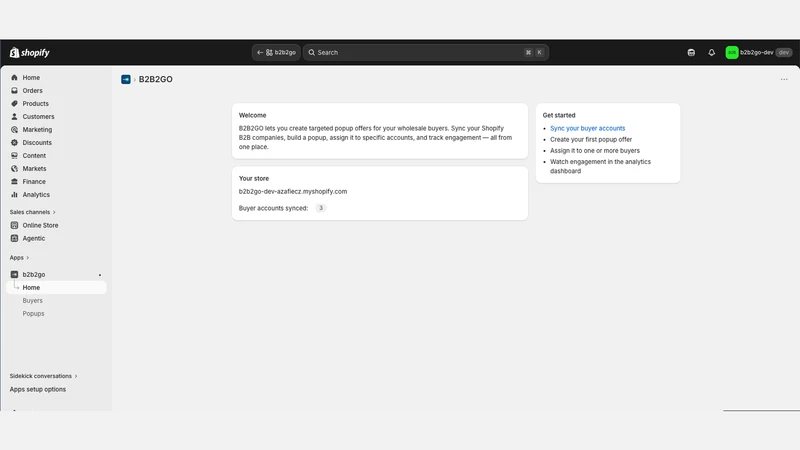Image resolution: width=800 pixels, height=450 pixels.
Task: Click Create your first popup offer
Action: 591,139
